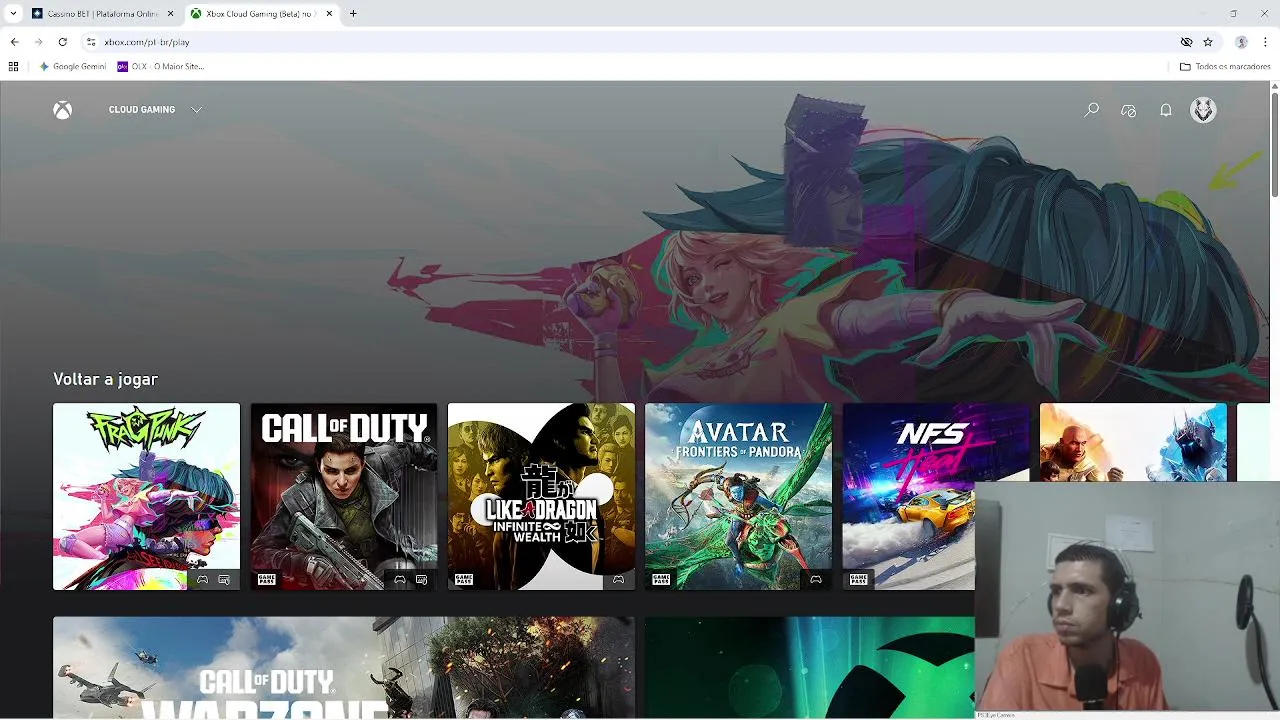Click the controller disconnected status icon
The image size is (1280, 720).
(1129, 110)
